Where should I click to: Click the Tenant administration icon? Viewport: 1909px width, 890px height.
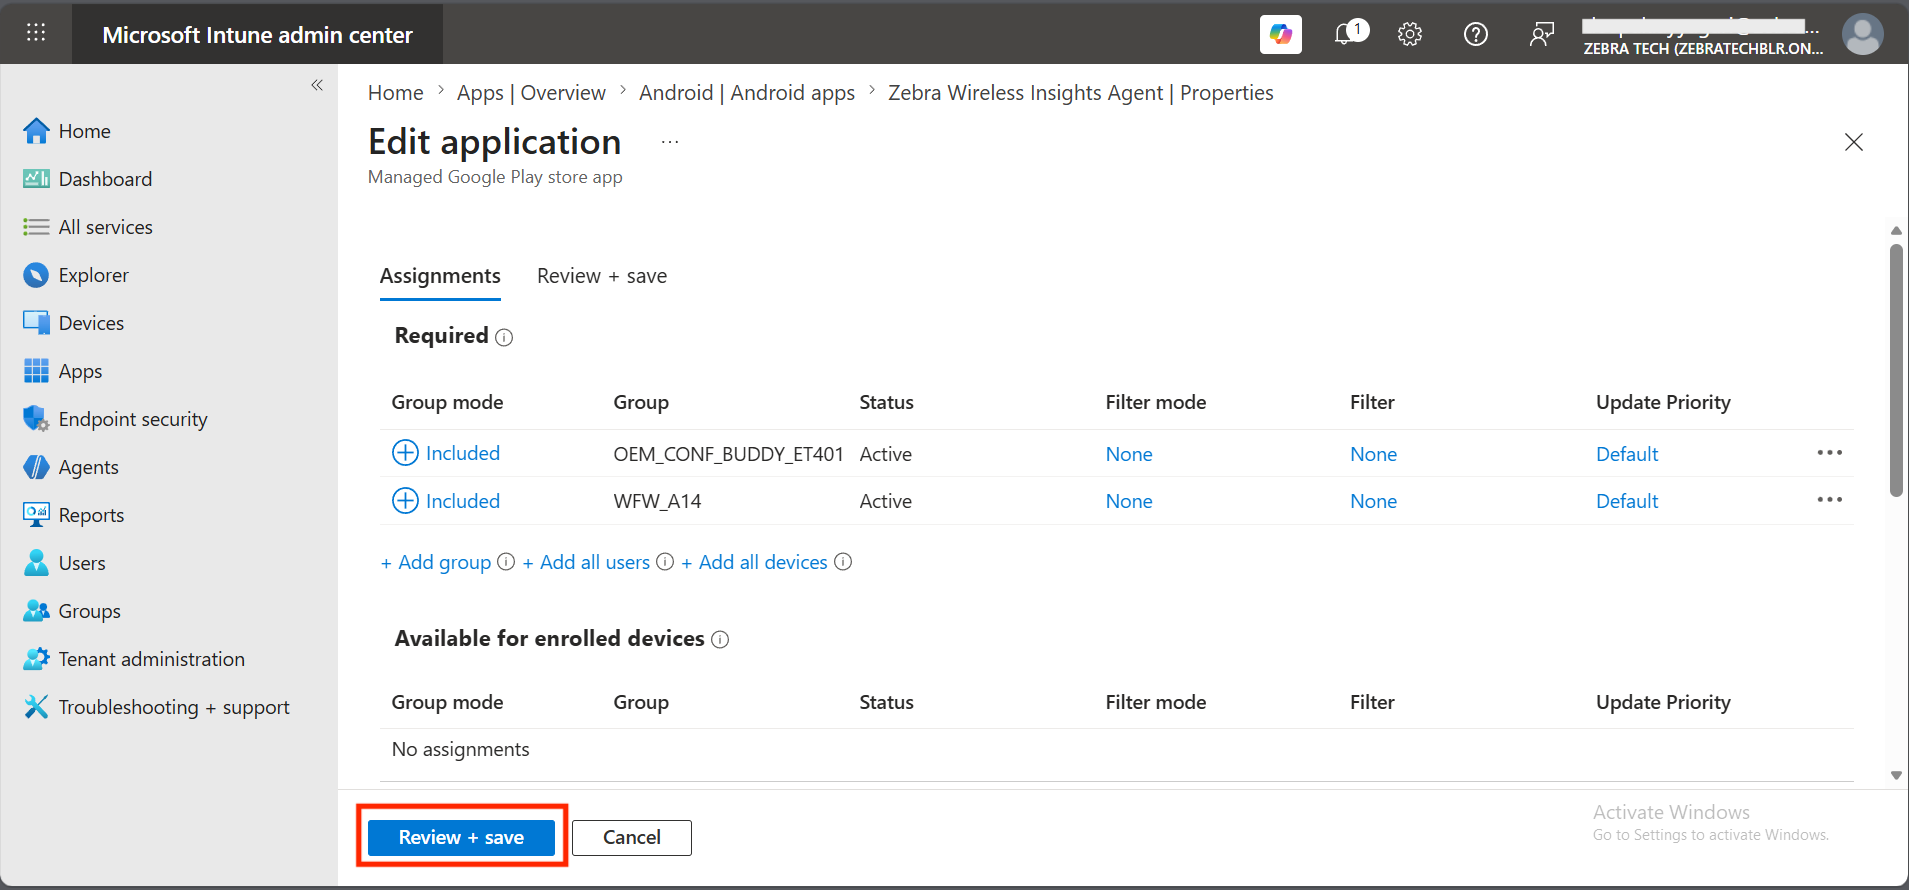click(36, 659)
